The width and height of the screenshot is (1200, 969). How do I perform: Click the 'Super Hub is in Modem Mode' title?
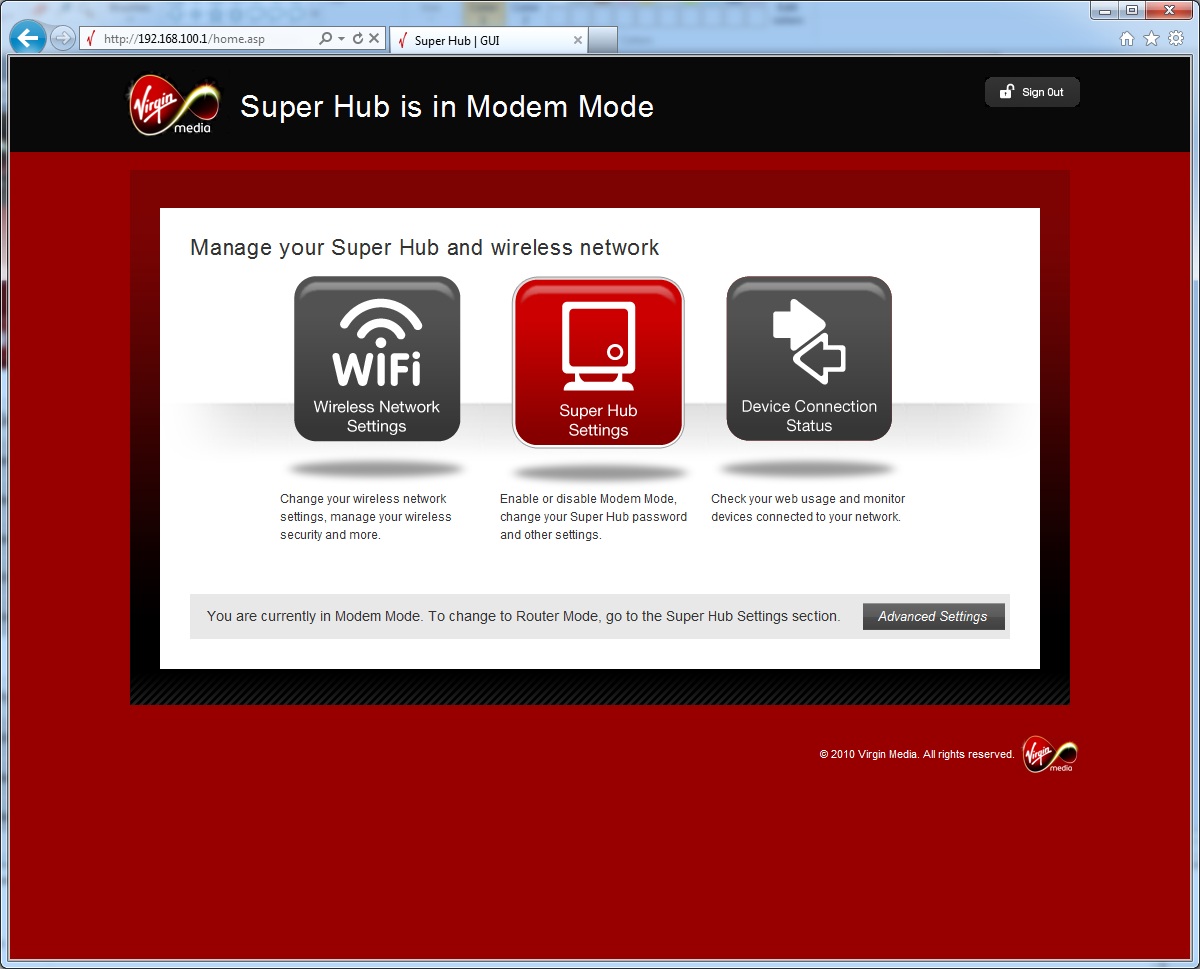[447, 107]
